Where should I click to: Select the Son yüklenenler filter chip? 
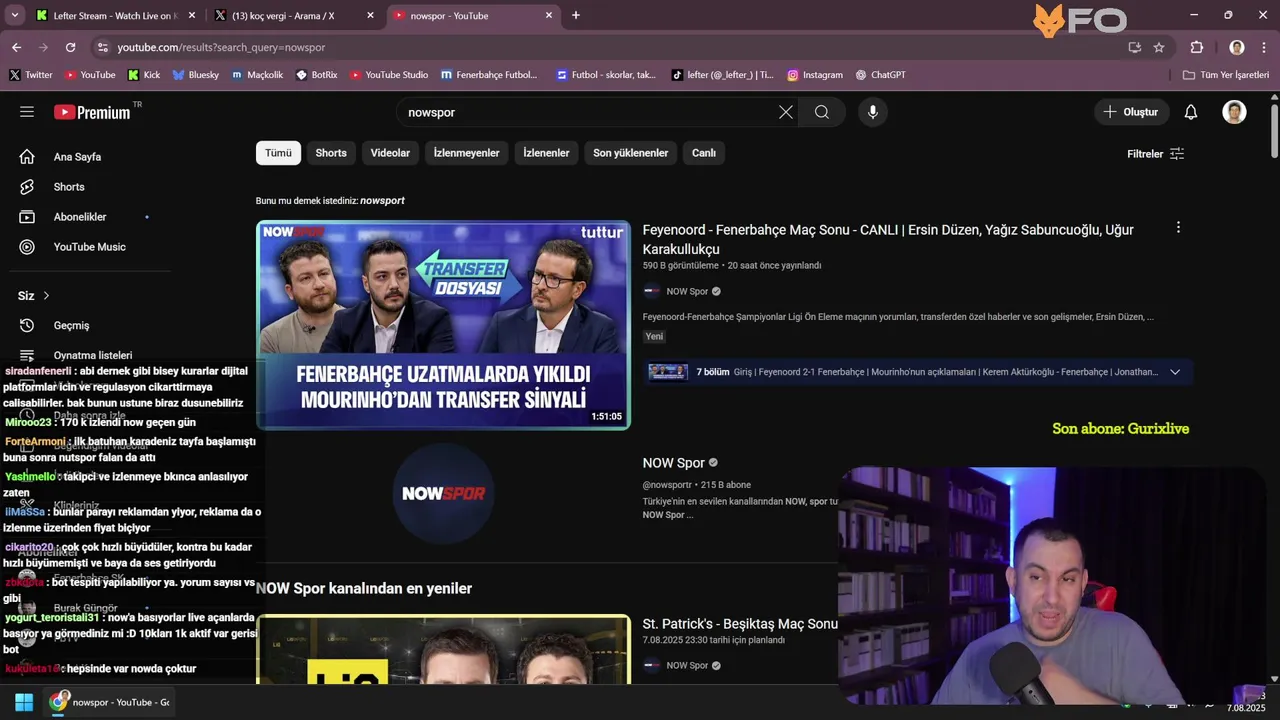click(630, 153)
